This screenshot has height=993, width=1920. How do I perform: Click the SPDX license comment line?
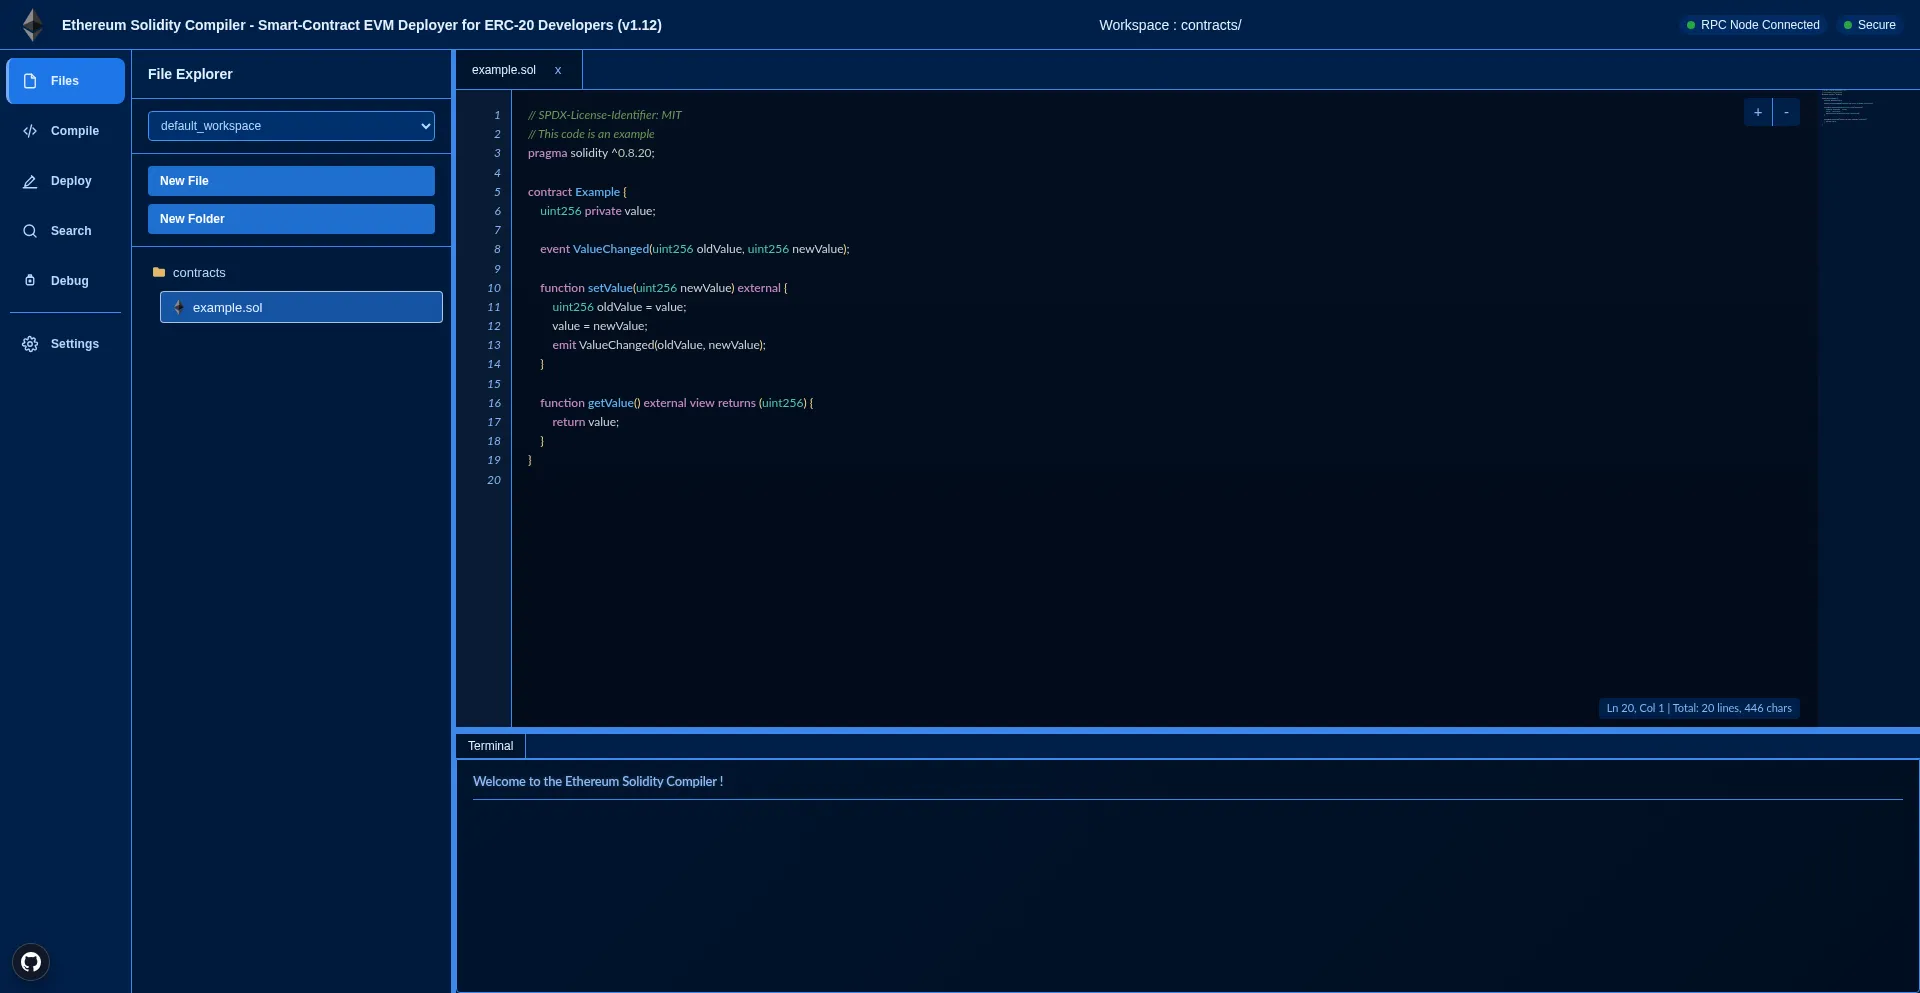[x=605, y=115]
